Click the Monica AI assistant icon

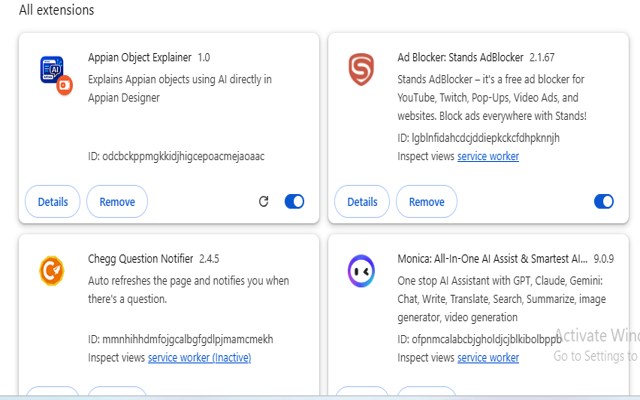point(361,271)
